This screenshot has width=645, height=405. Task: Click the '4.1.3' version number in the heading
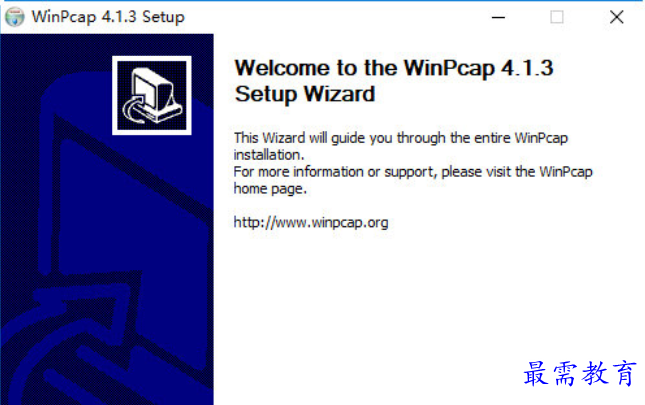point(527,68)
